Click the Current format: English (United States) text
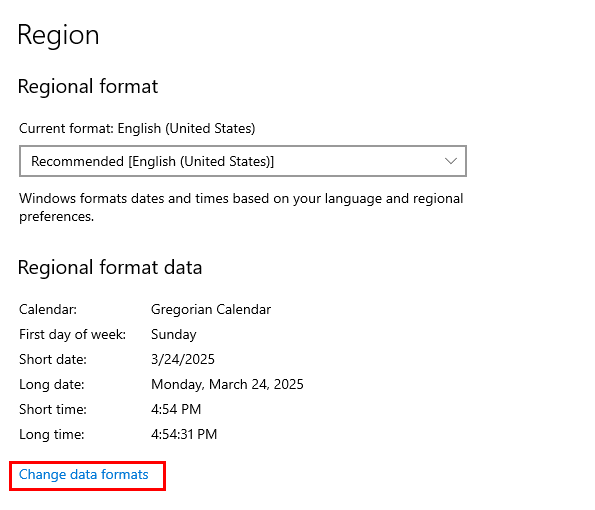Screen dimensions: 595x510 tap(137, 129)
